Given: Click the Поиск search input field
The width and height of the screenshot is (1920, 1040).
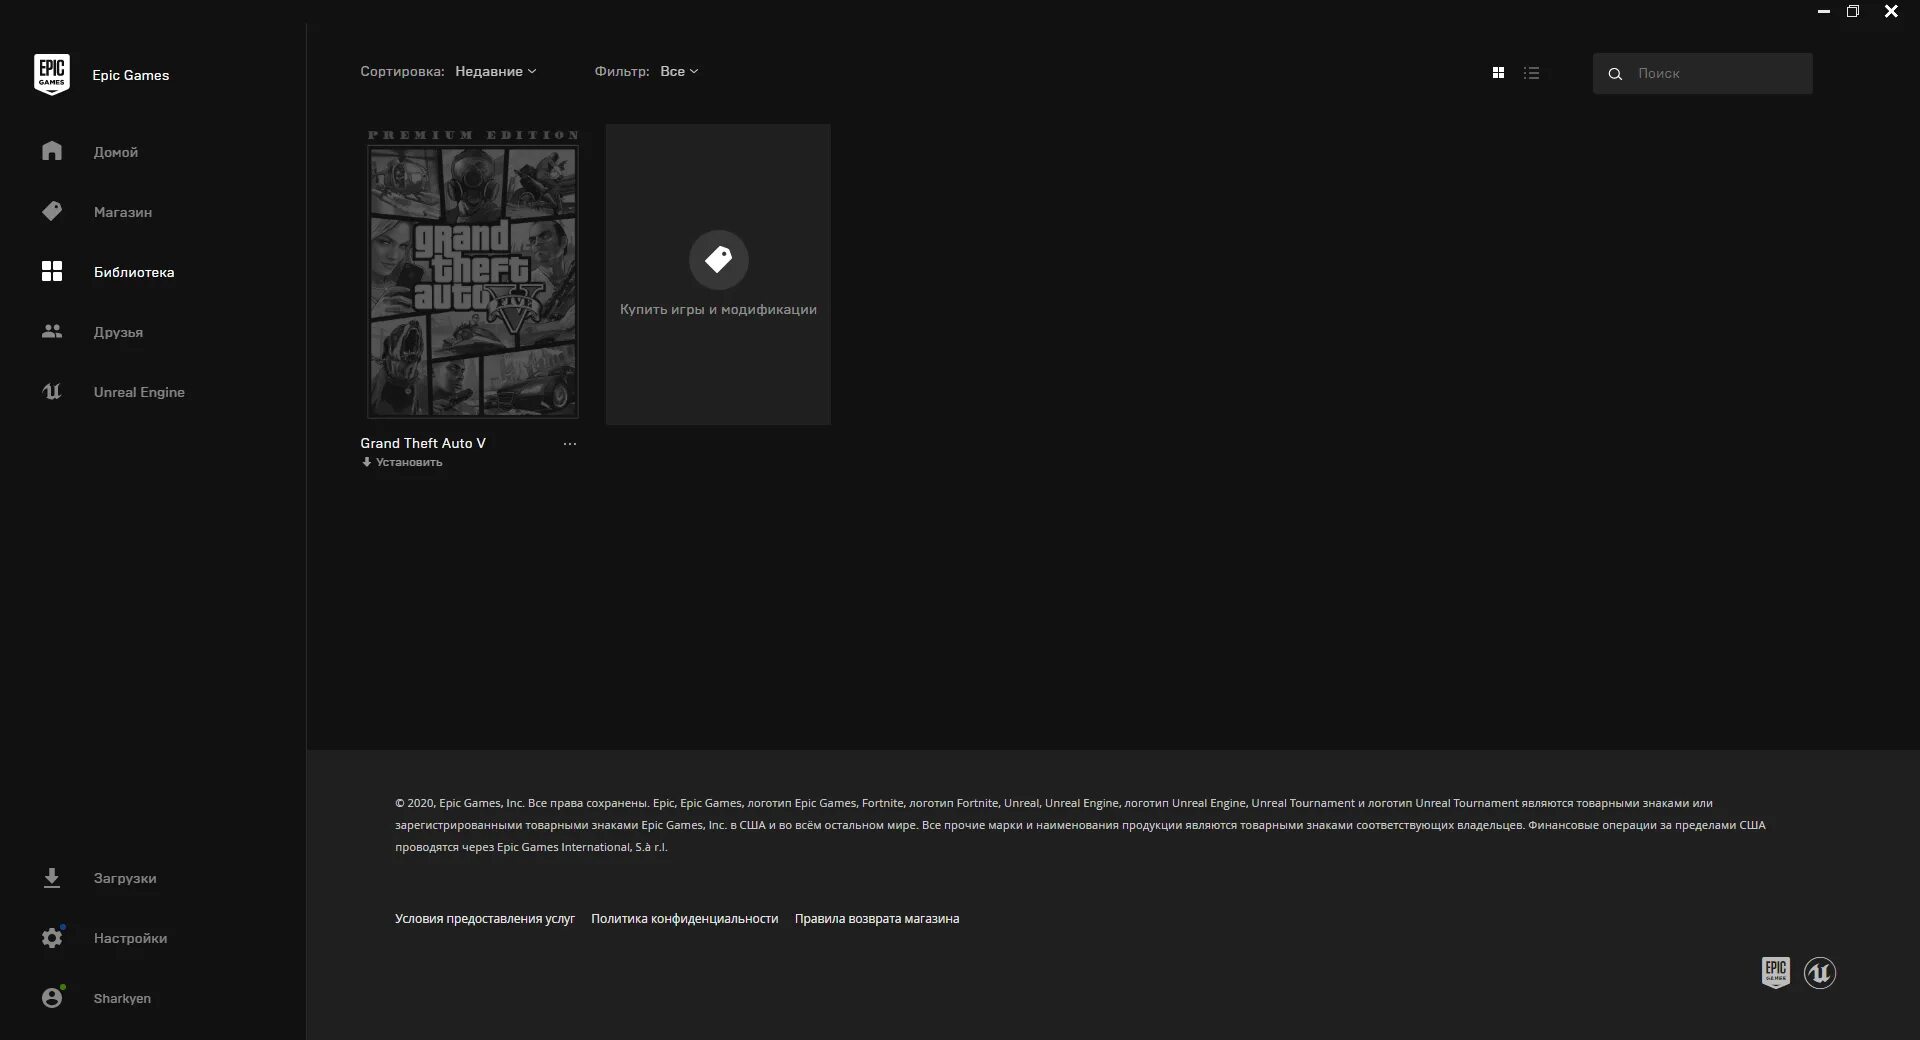Looking at the screenshot, I should (x=1702, y=74).
